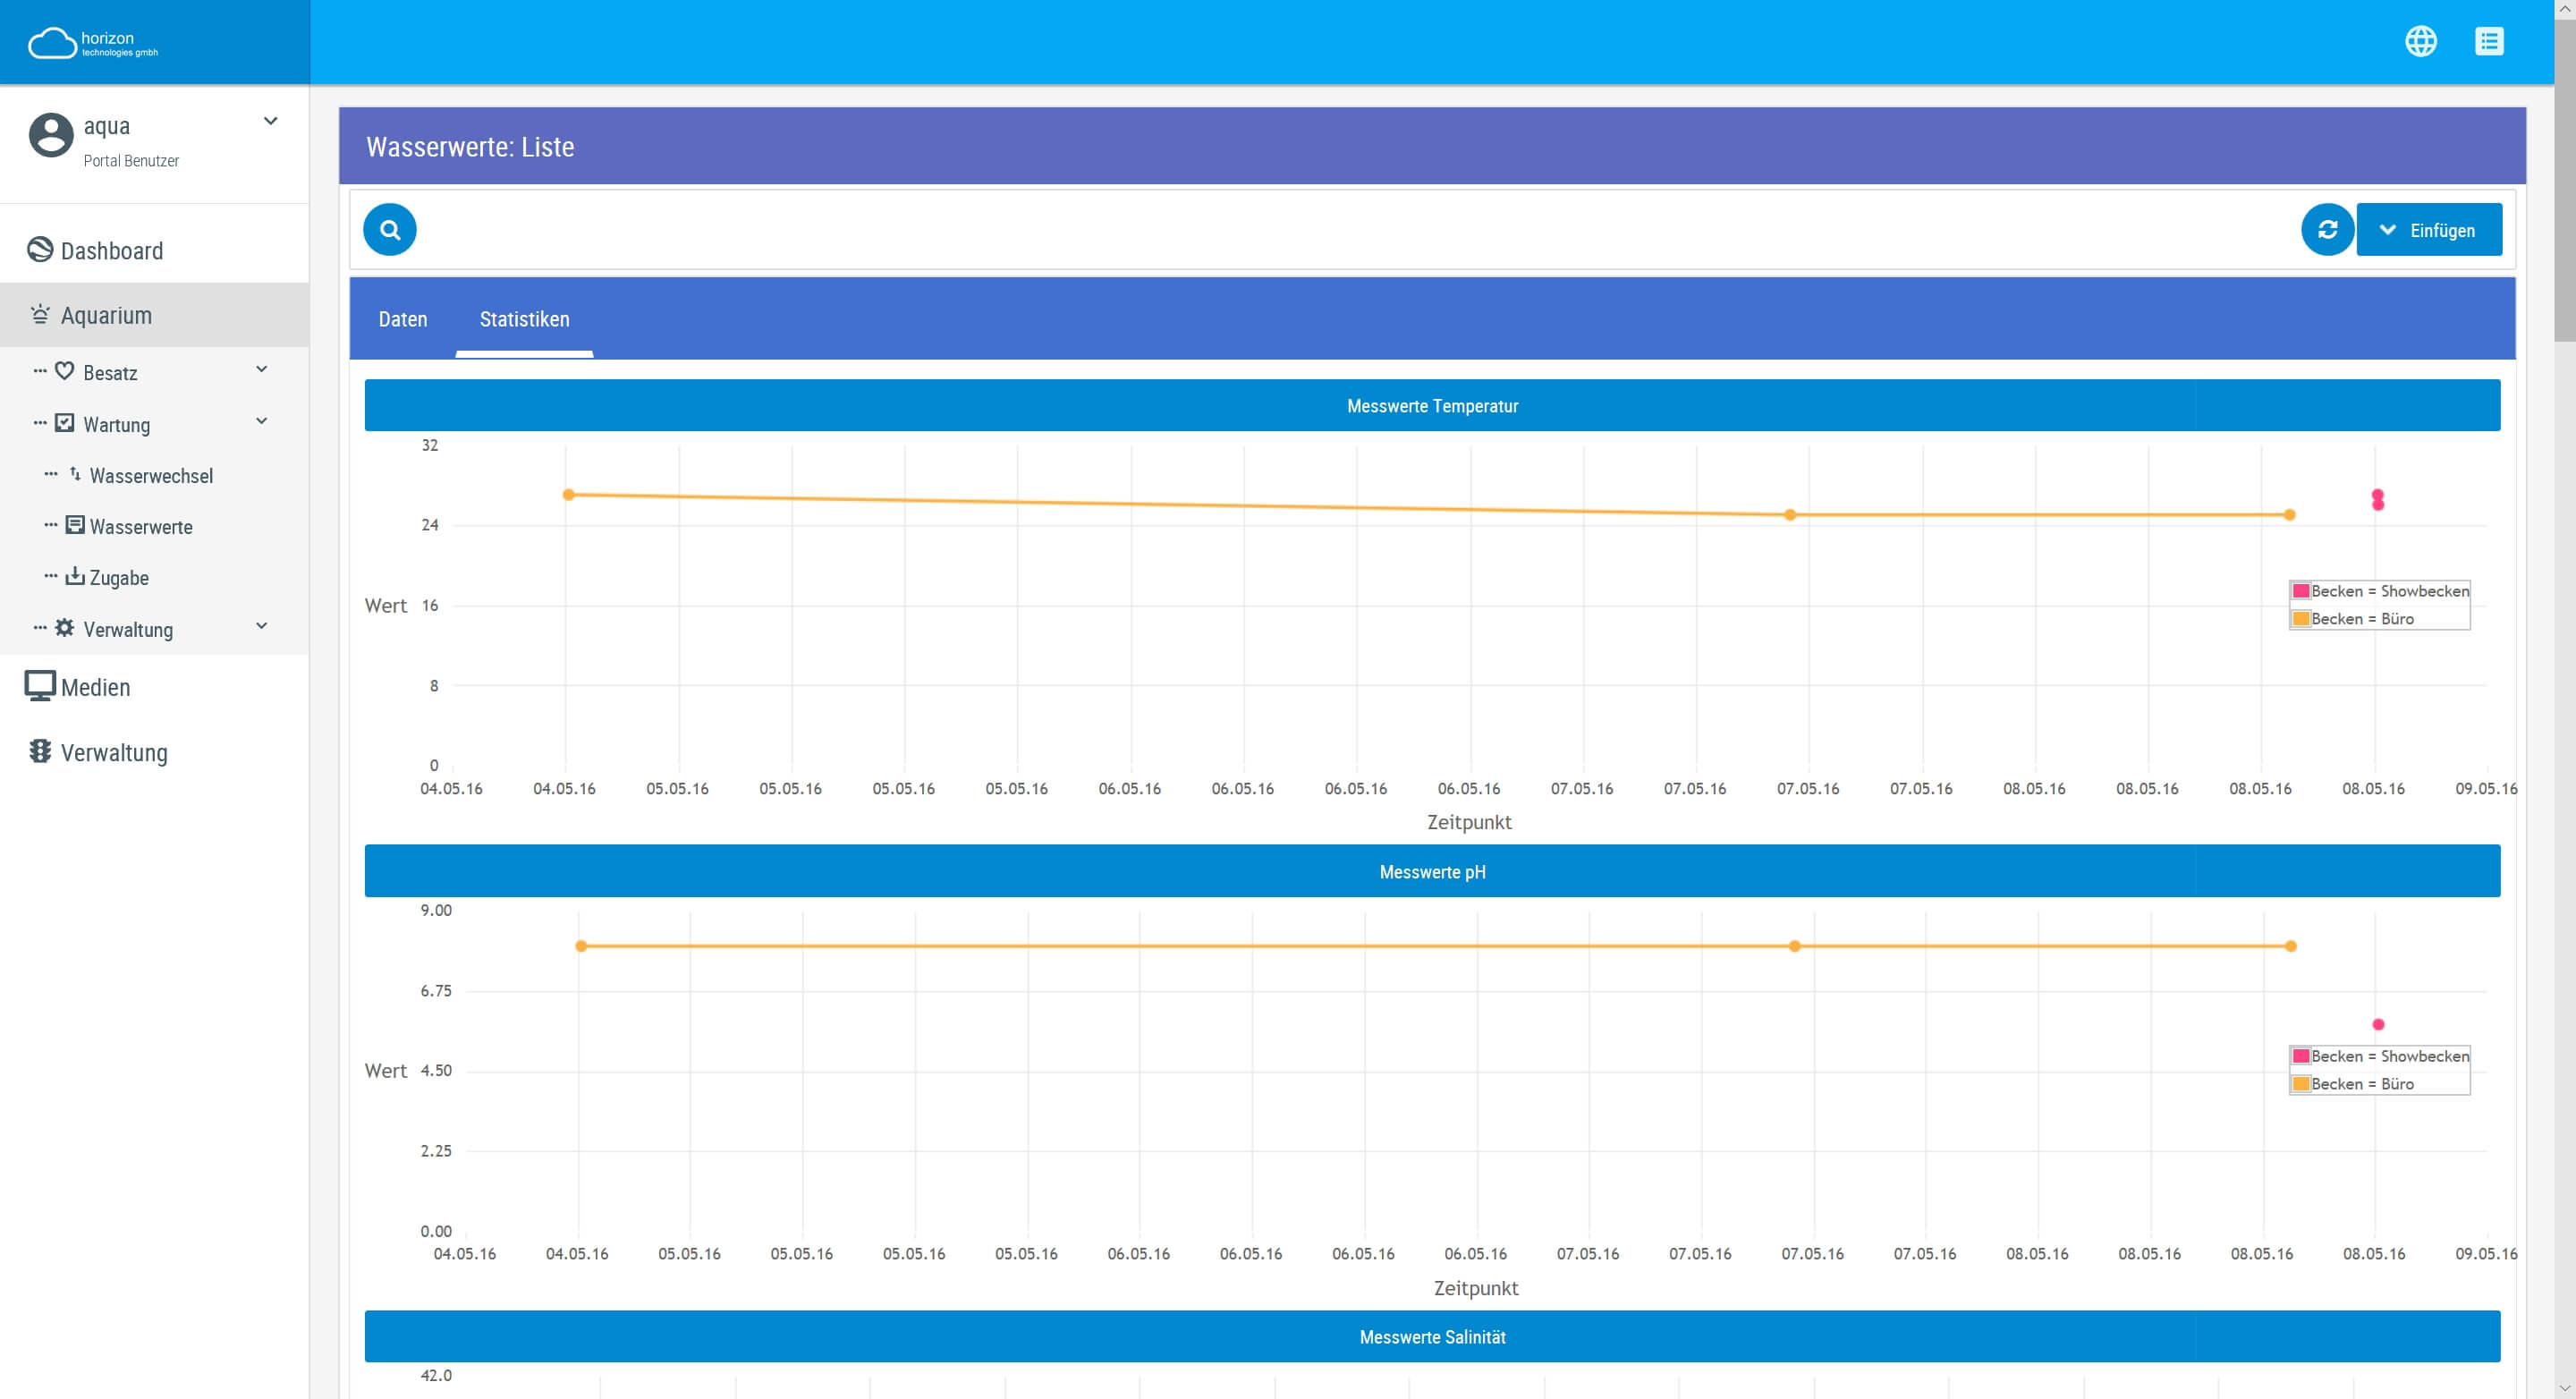2576x1399 pixels.
Task: Select the Aquarium section icon
Action: click(x=40, y=314)
